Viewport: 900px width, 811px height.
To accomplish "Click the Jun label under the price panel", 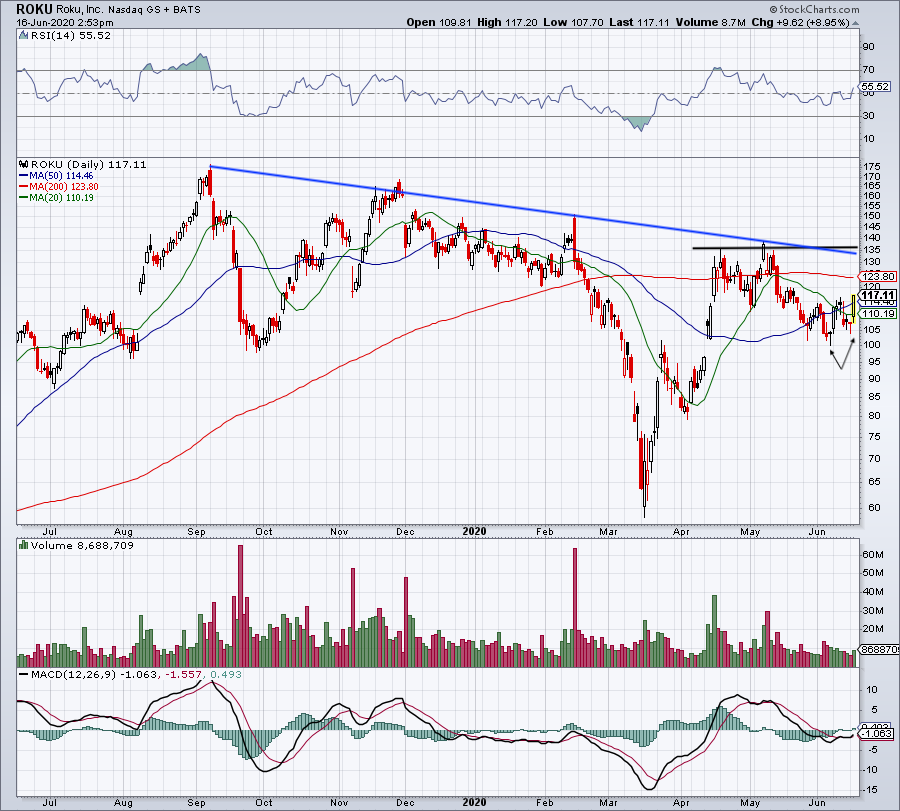I will [817, 532].
